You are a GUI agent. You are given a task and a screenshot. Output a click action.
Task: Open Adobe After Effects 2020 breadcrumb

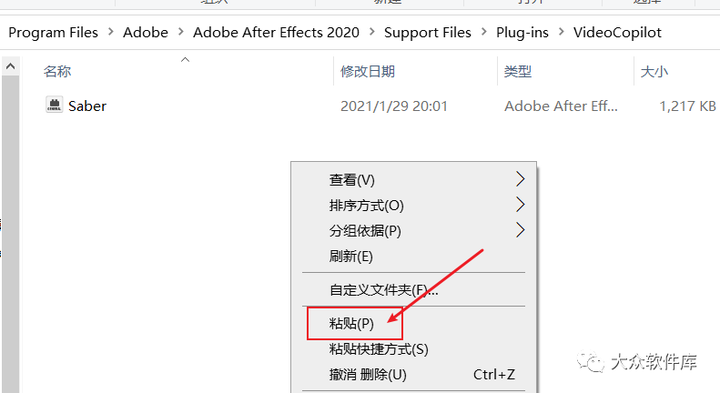point(276,33)
